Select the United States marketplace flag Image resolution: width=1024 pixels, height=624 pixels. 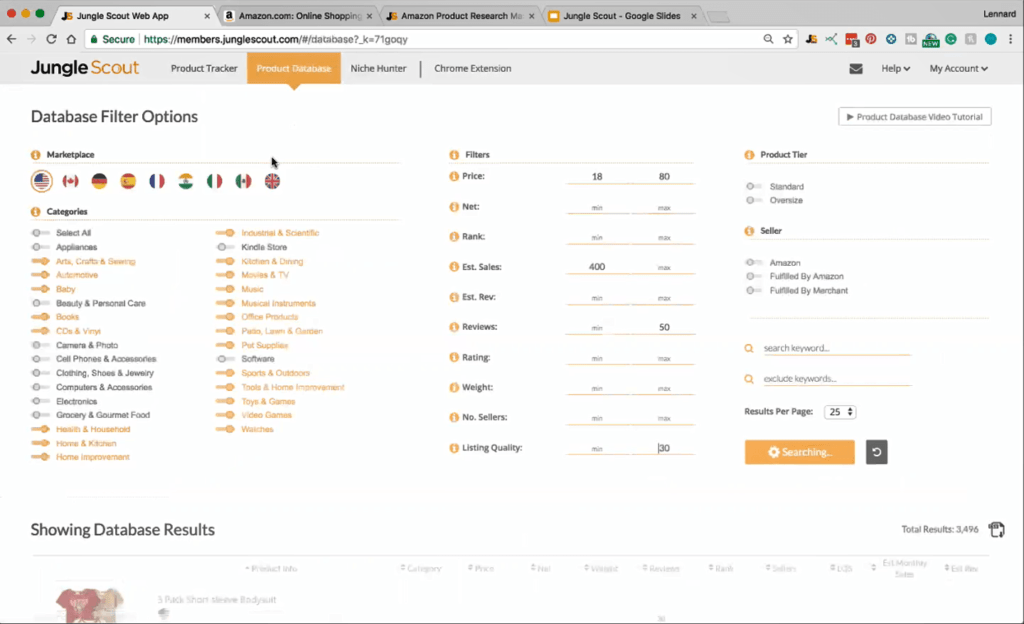pyautogui.click(x=42, y=181)
